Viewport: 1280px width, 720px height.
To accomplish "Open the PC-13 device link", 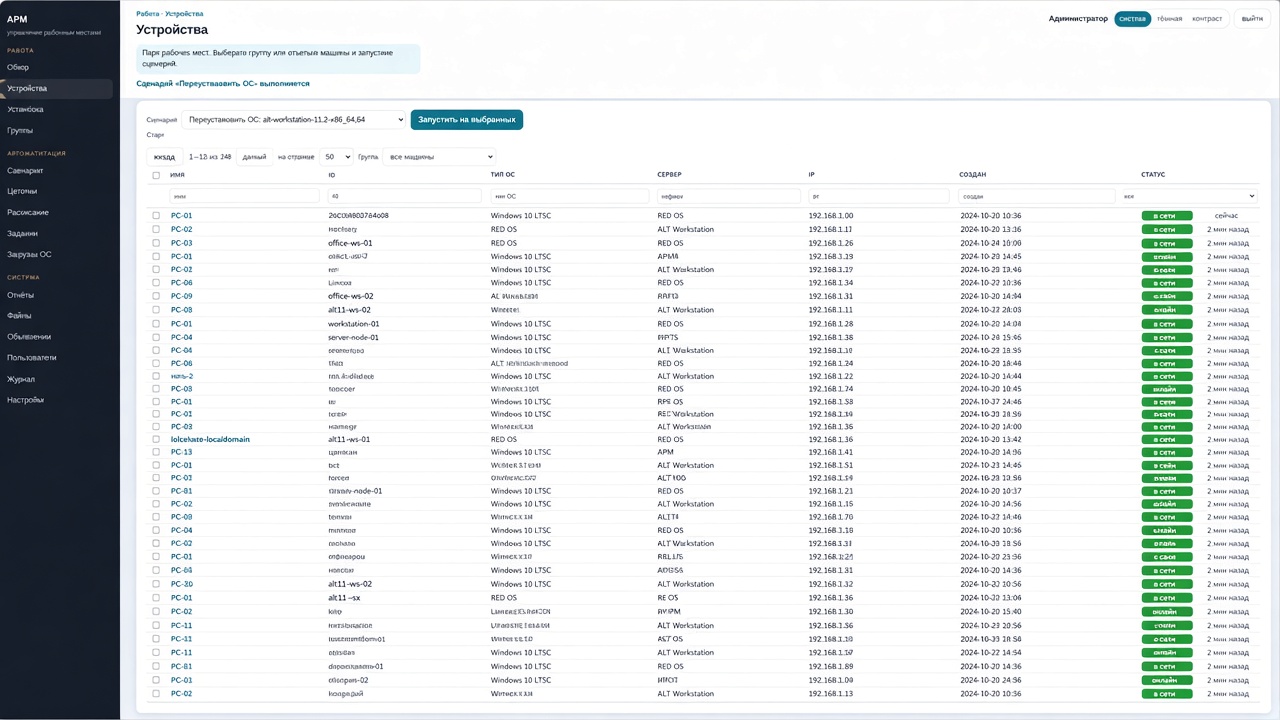I will tap(181, 452).
